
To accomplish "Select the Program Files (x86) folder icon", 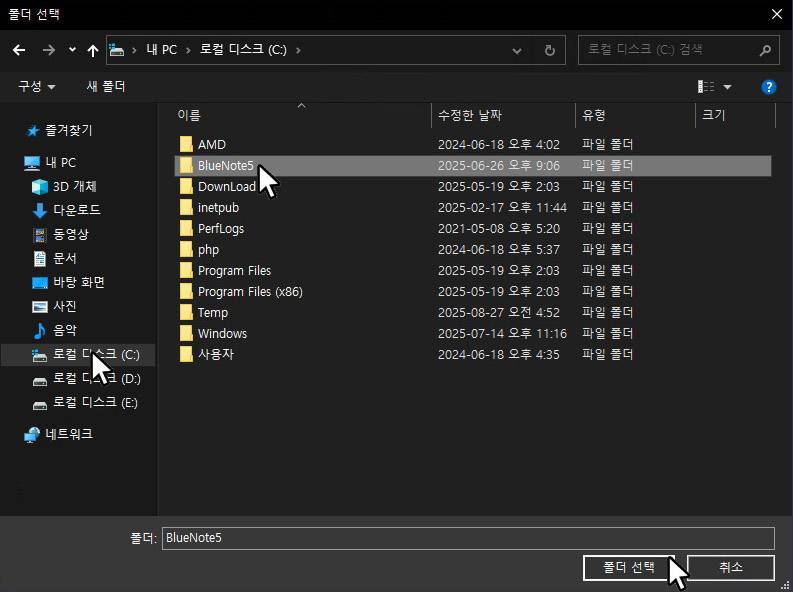I will click(186, 291).
